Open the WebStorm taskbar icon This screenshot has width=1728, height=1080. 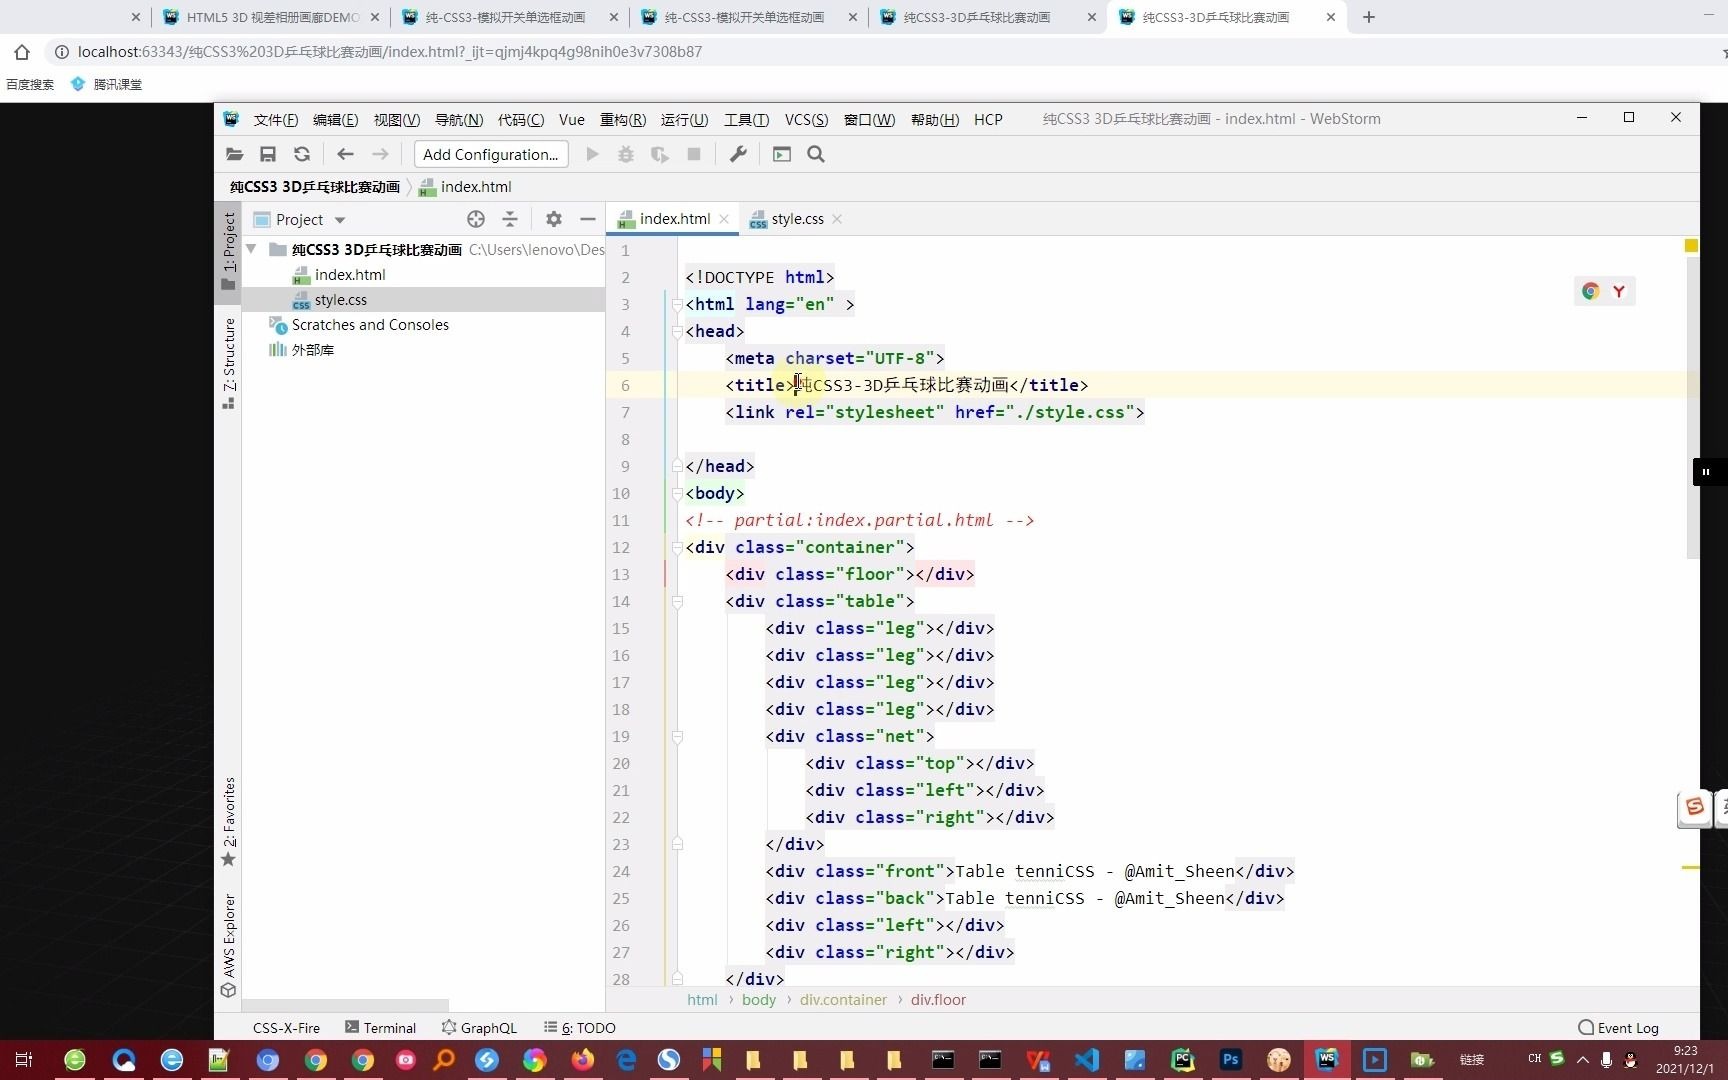coord(1327,1060)
